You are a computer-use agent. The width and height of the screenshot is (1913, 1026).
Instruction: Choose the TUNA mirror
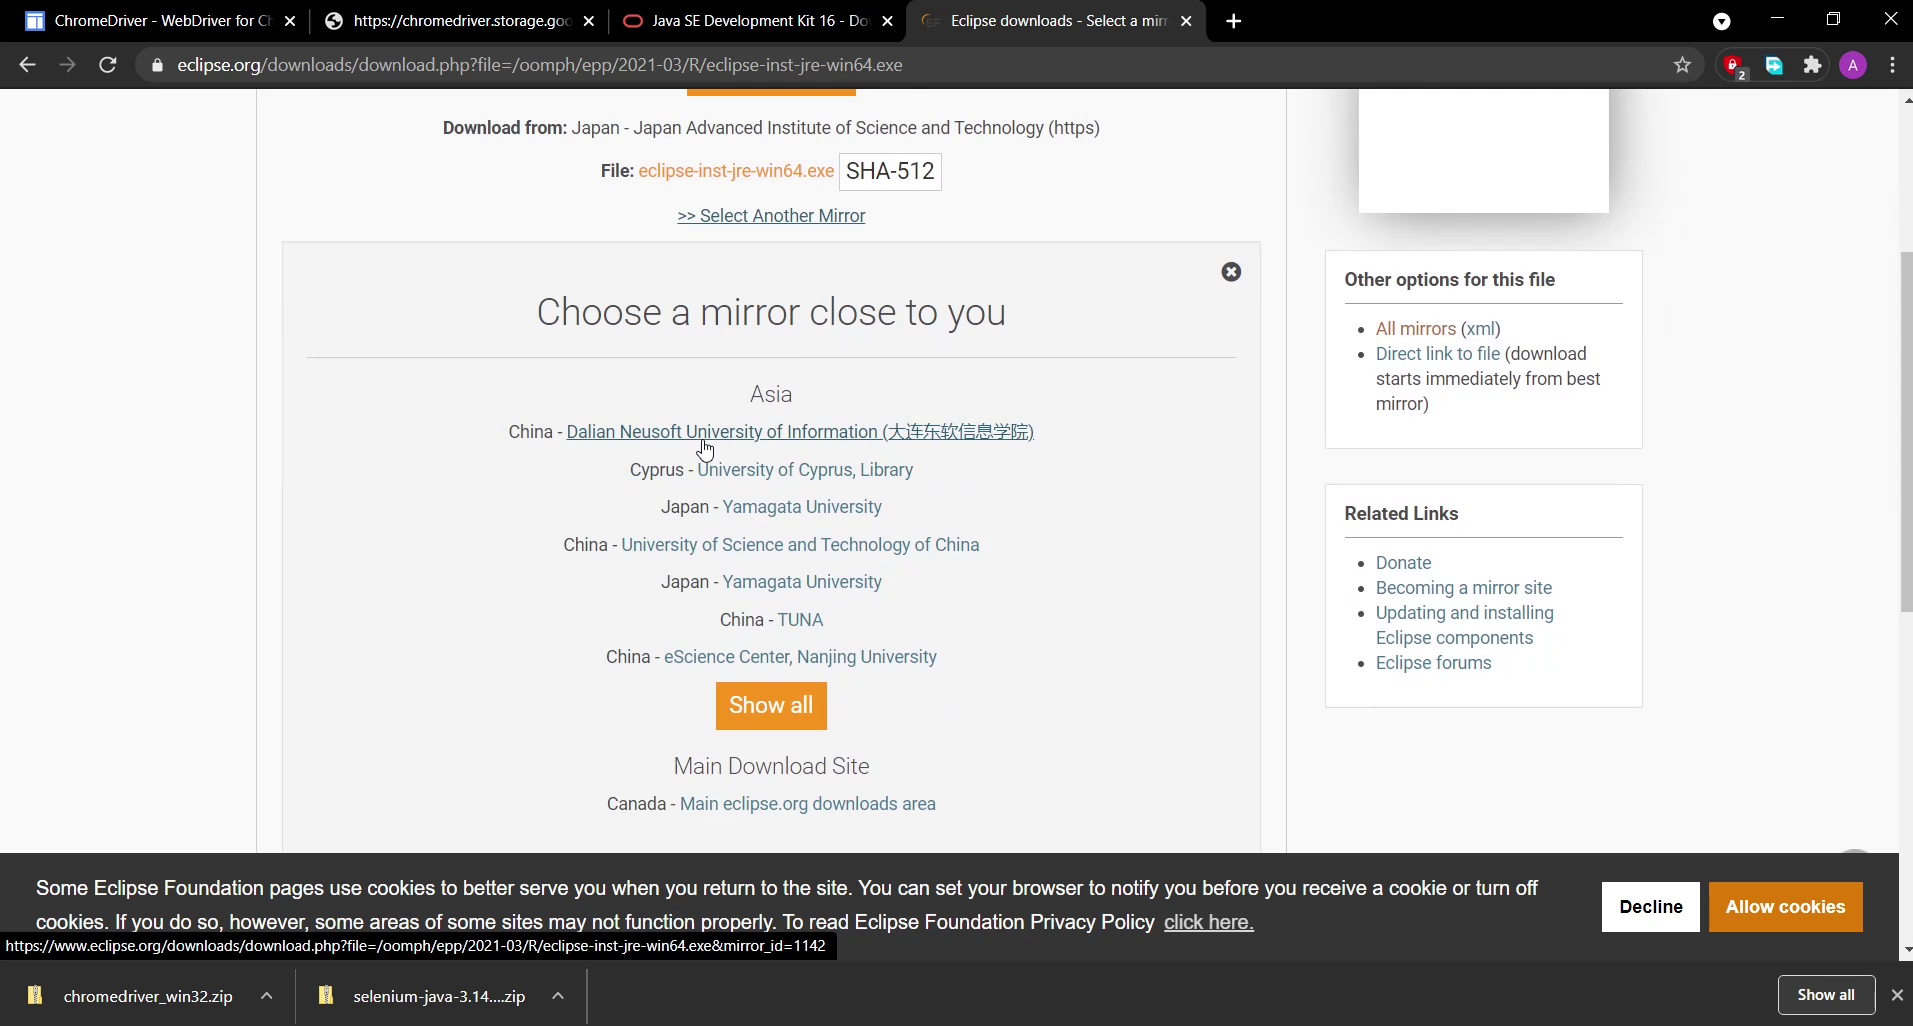[800, 620]
